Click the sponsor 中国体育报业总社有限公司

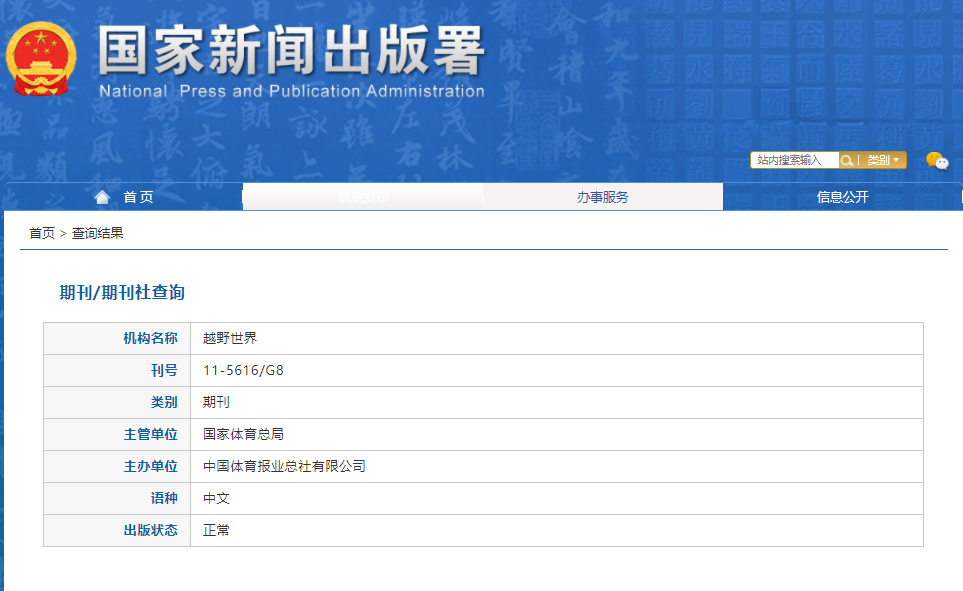pyautogui.click(x=284, y=466)
